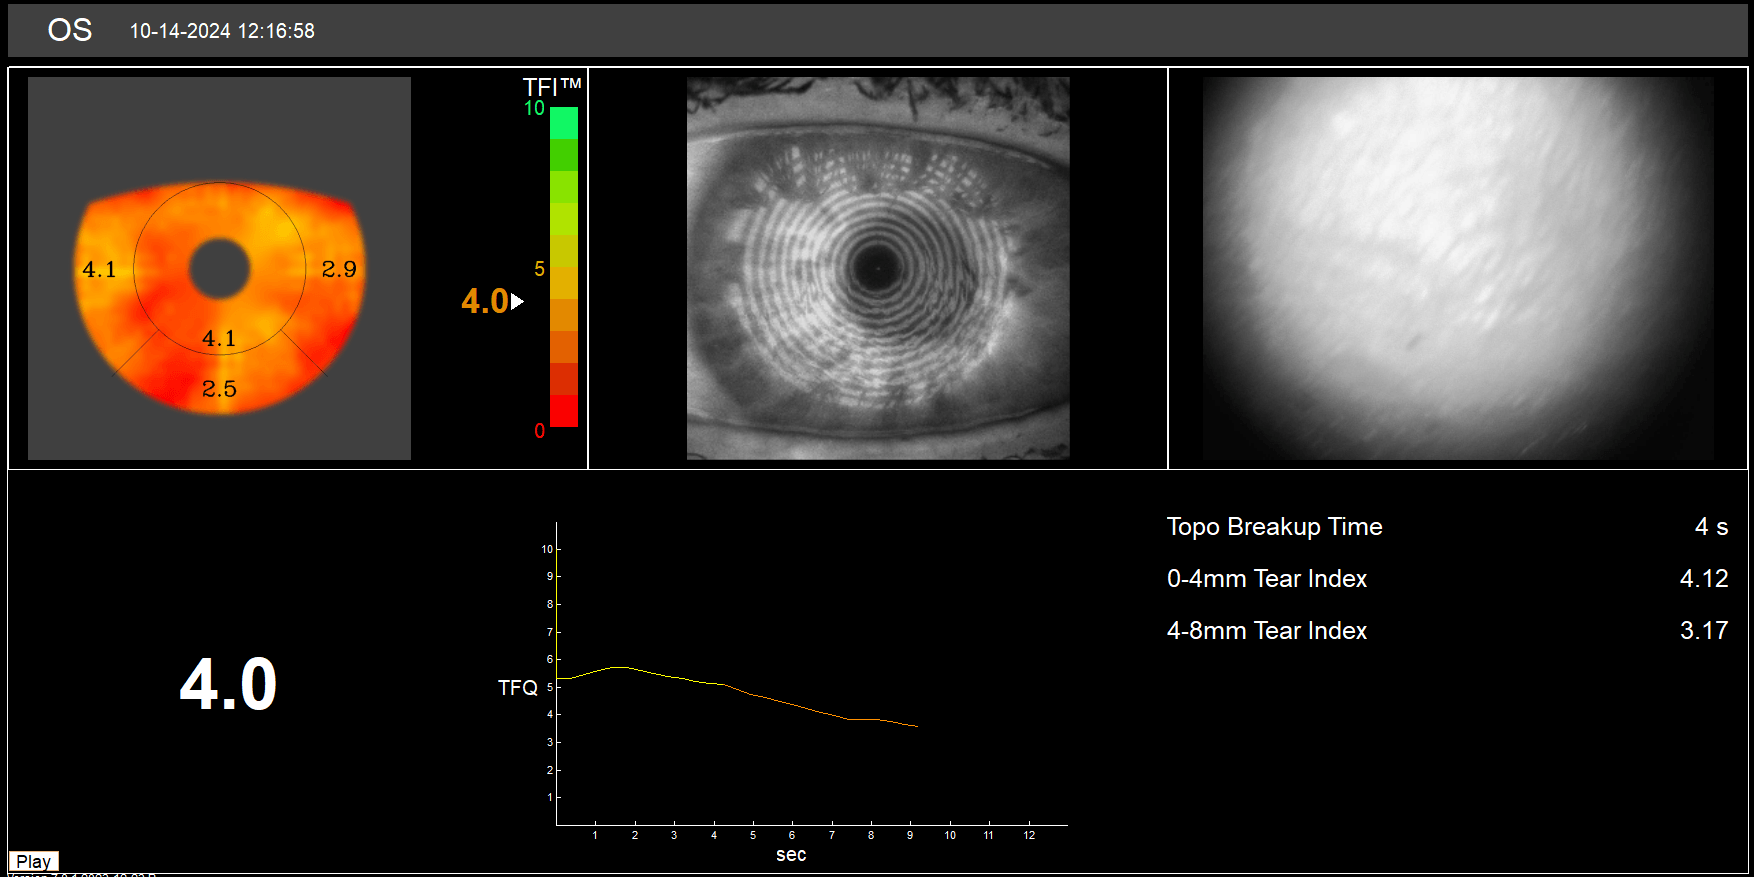Click the tear film heat map

pos(220,298)
